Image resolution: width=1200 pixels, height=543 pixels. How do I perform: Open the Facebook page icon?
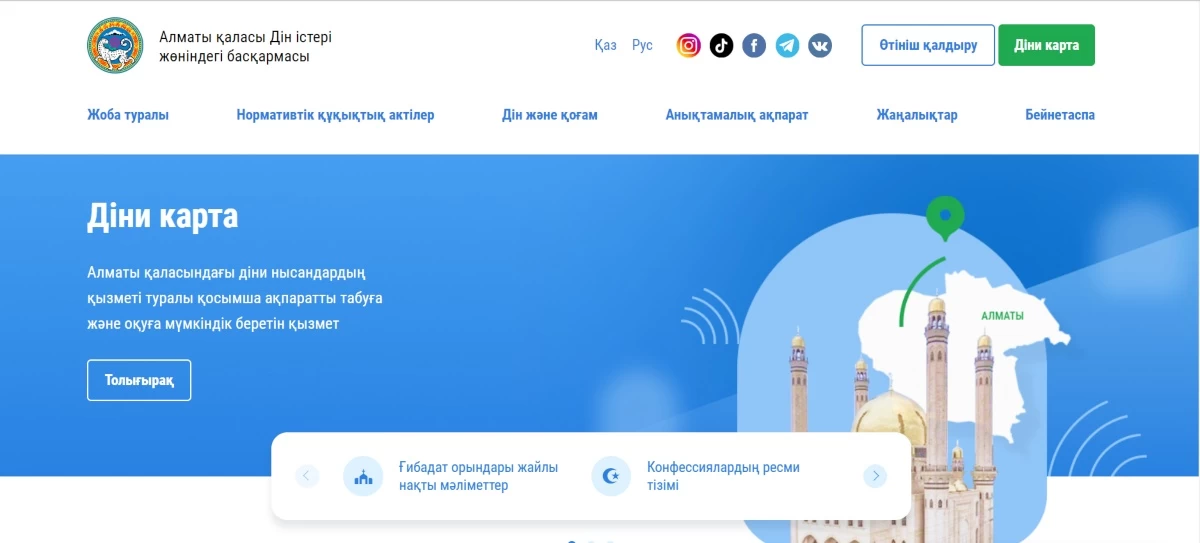(754, 45)
